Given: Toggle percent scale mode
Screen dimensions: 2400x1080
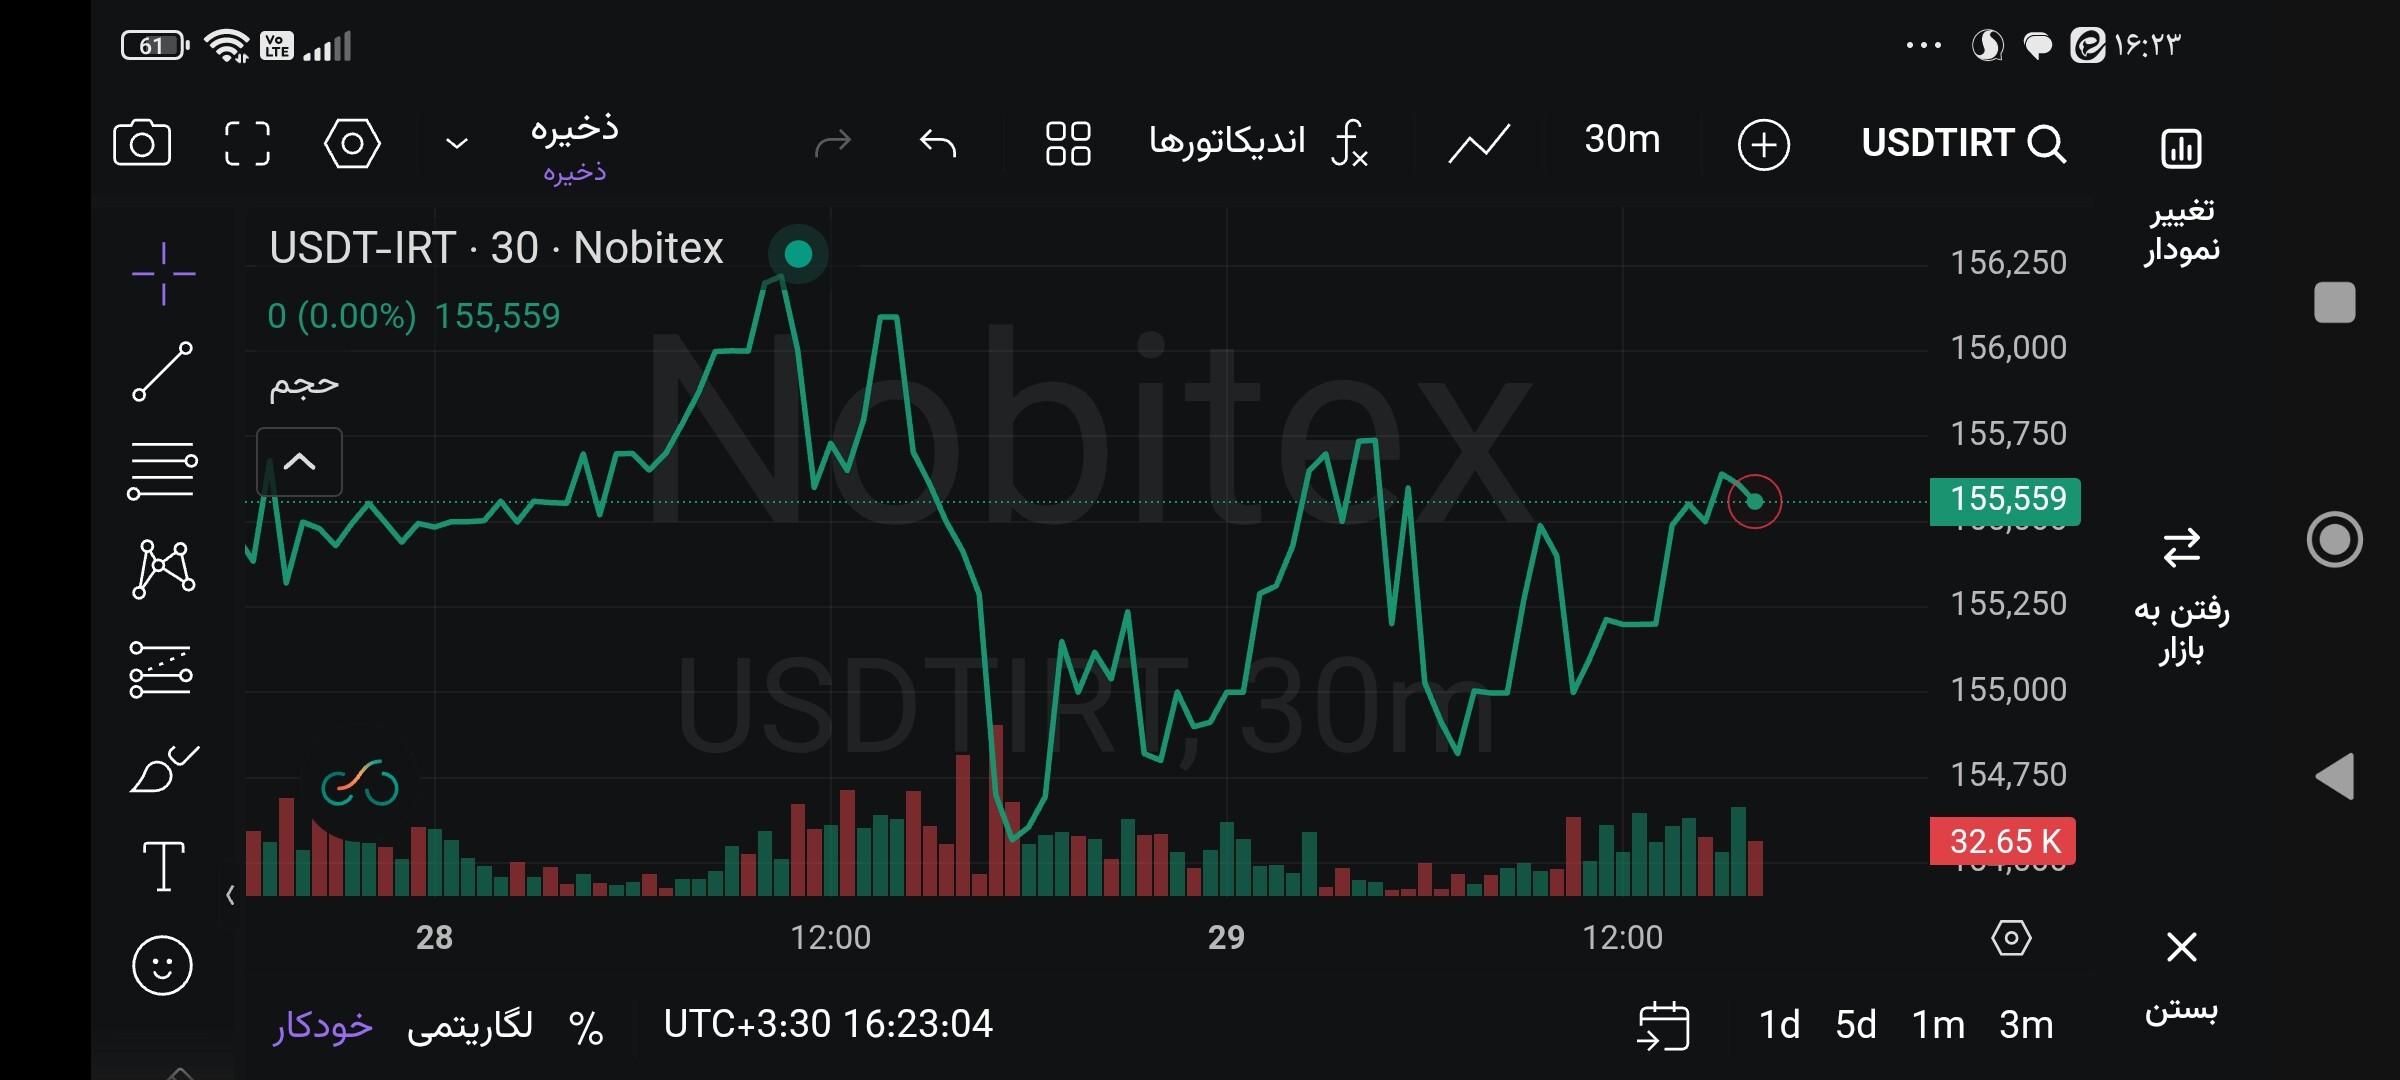Looking at the screenshot, I should click(x=586, y=1027).
